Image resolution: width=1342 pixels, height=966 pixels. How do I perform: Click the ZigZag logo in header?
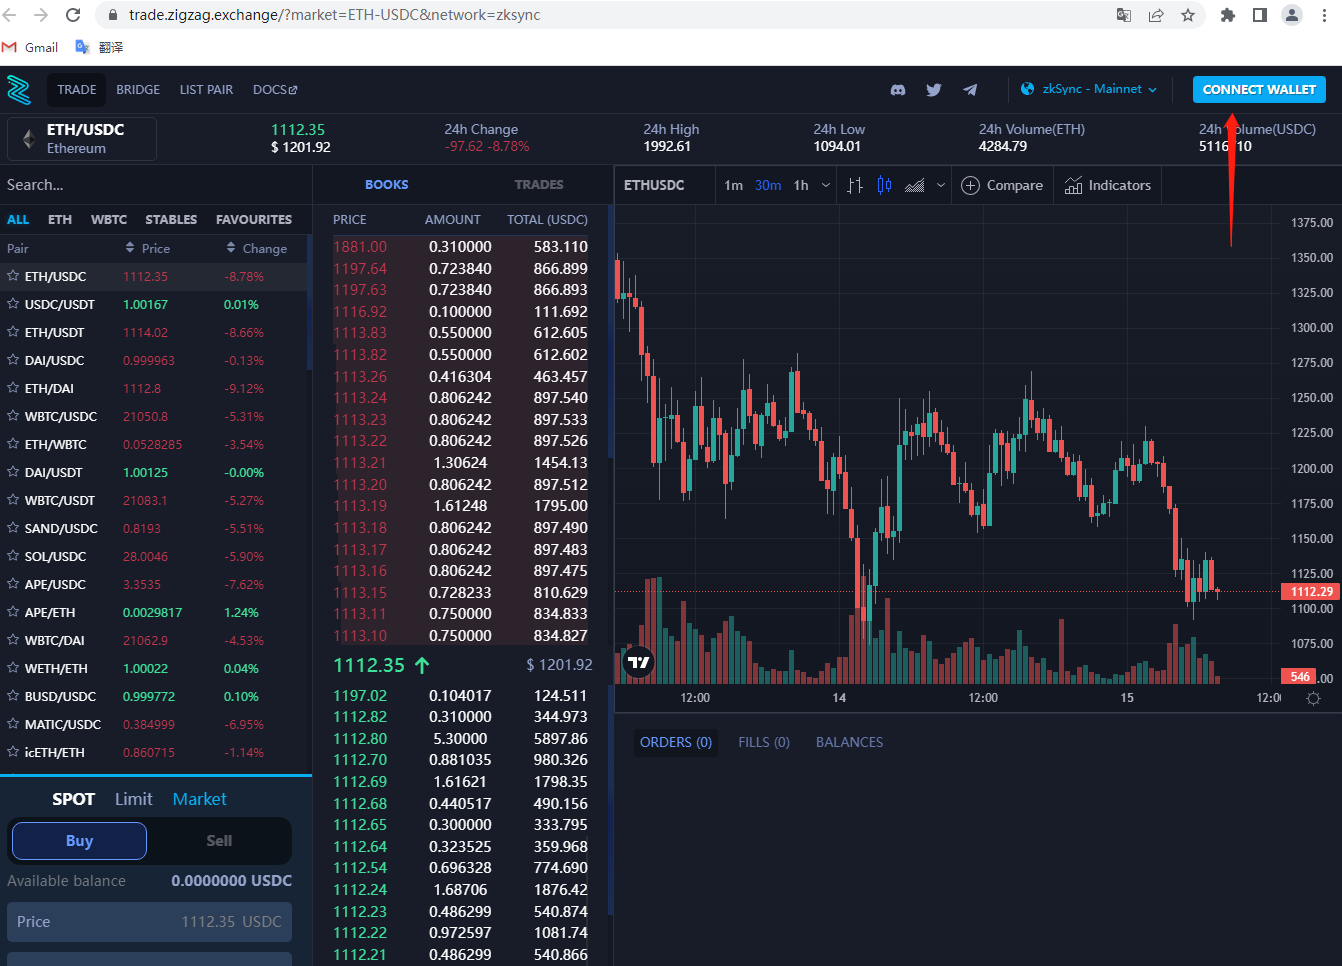pyautogui.click(x=19, y=90)
